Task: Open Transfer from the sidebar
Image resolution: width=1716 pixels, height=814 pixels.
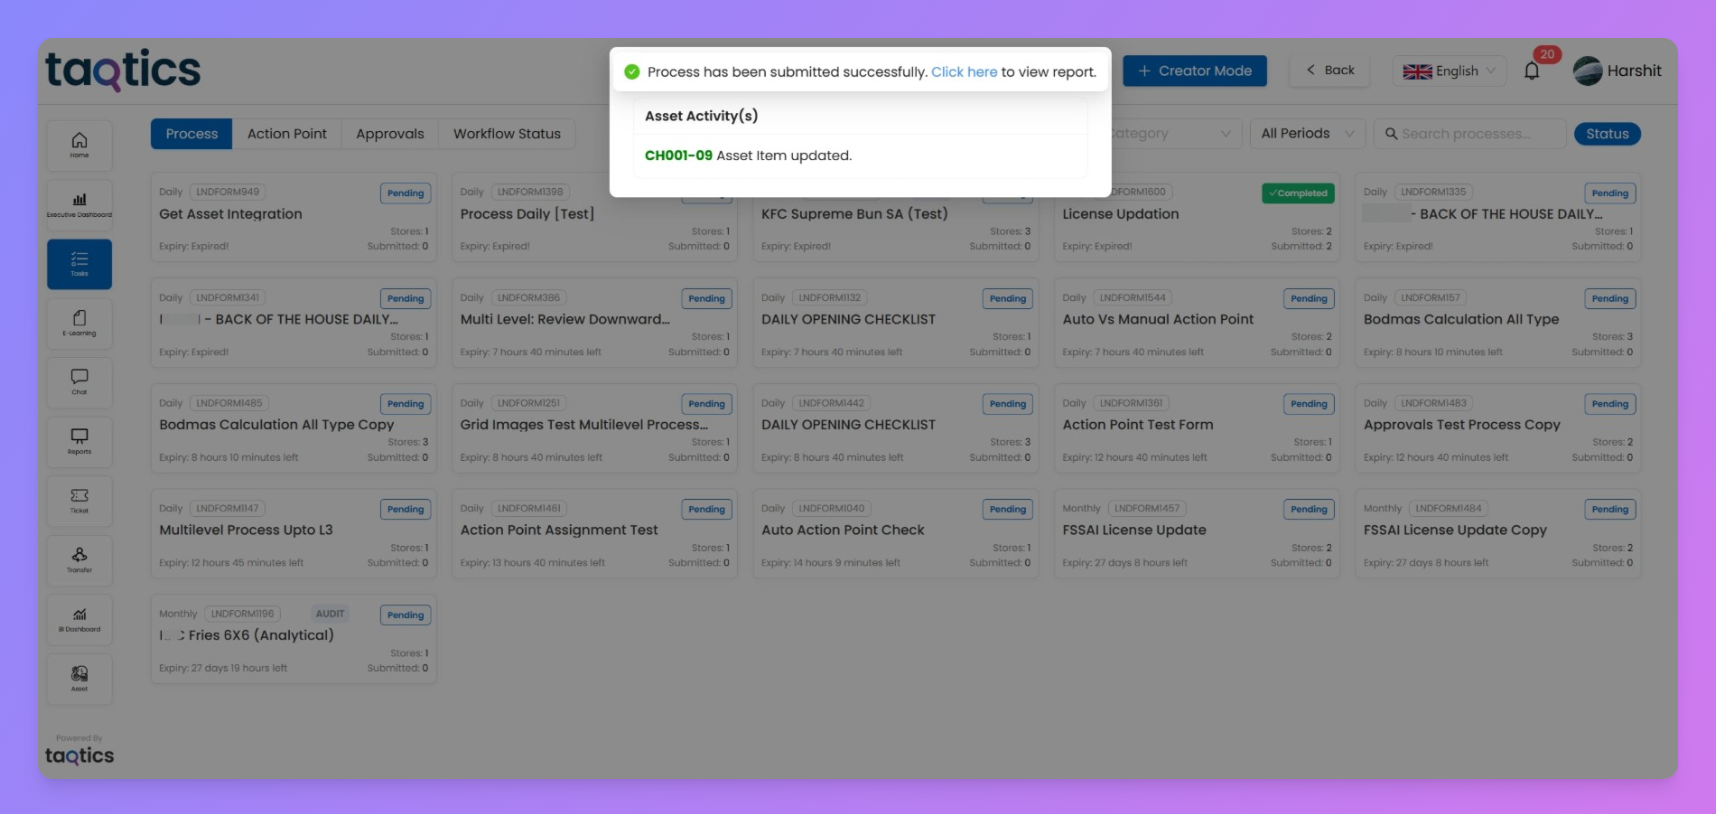Action: [79, 560]
